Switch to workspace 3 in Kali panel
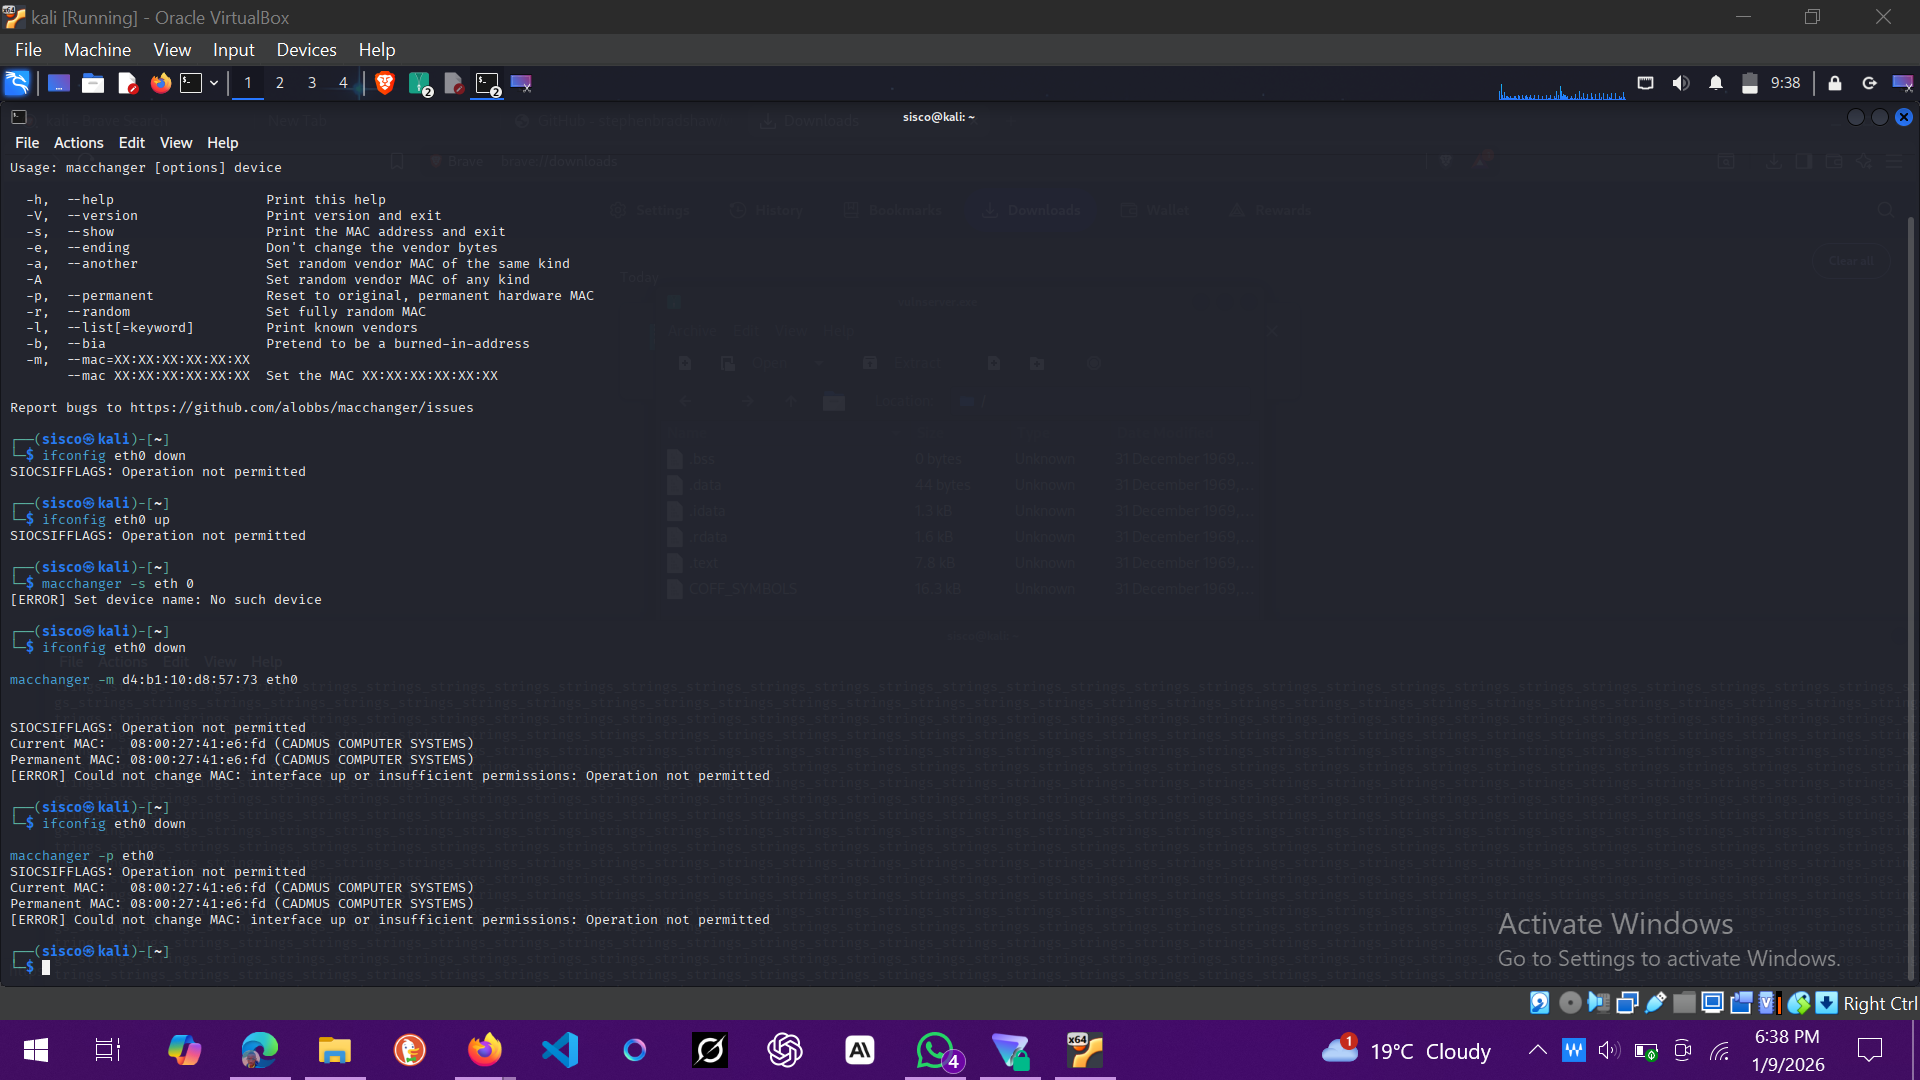The width and height of the screenshot is (1920, 1080). click(x=312, y=83)
